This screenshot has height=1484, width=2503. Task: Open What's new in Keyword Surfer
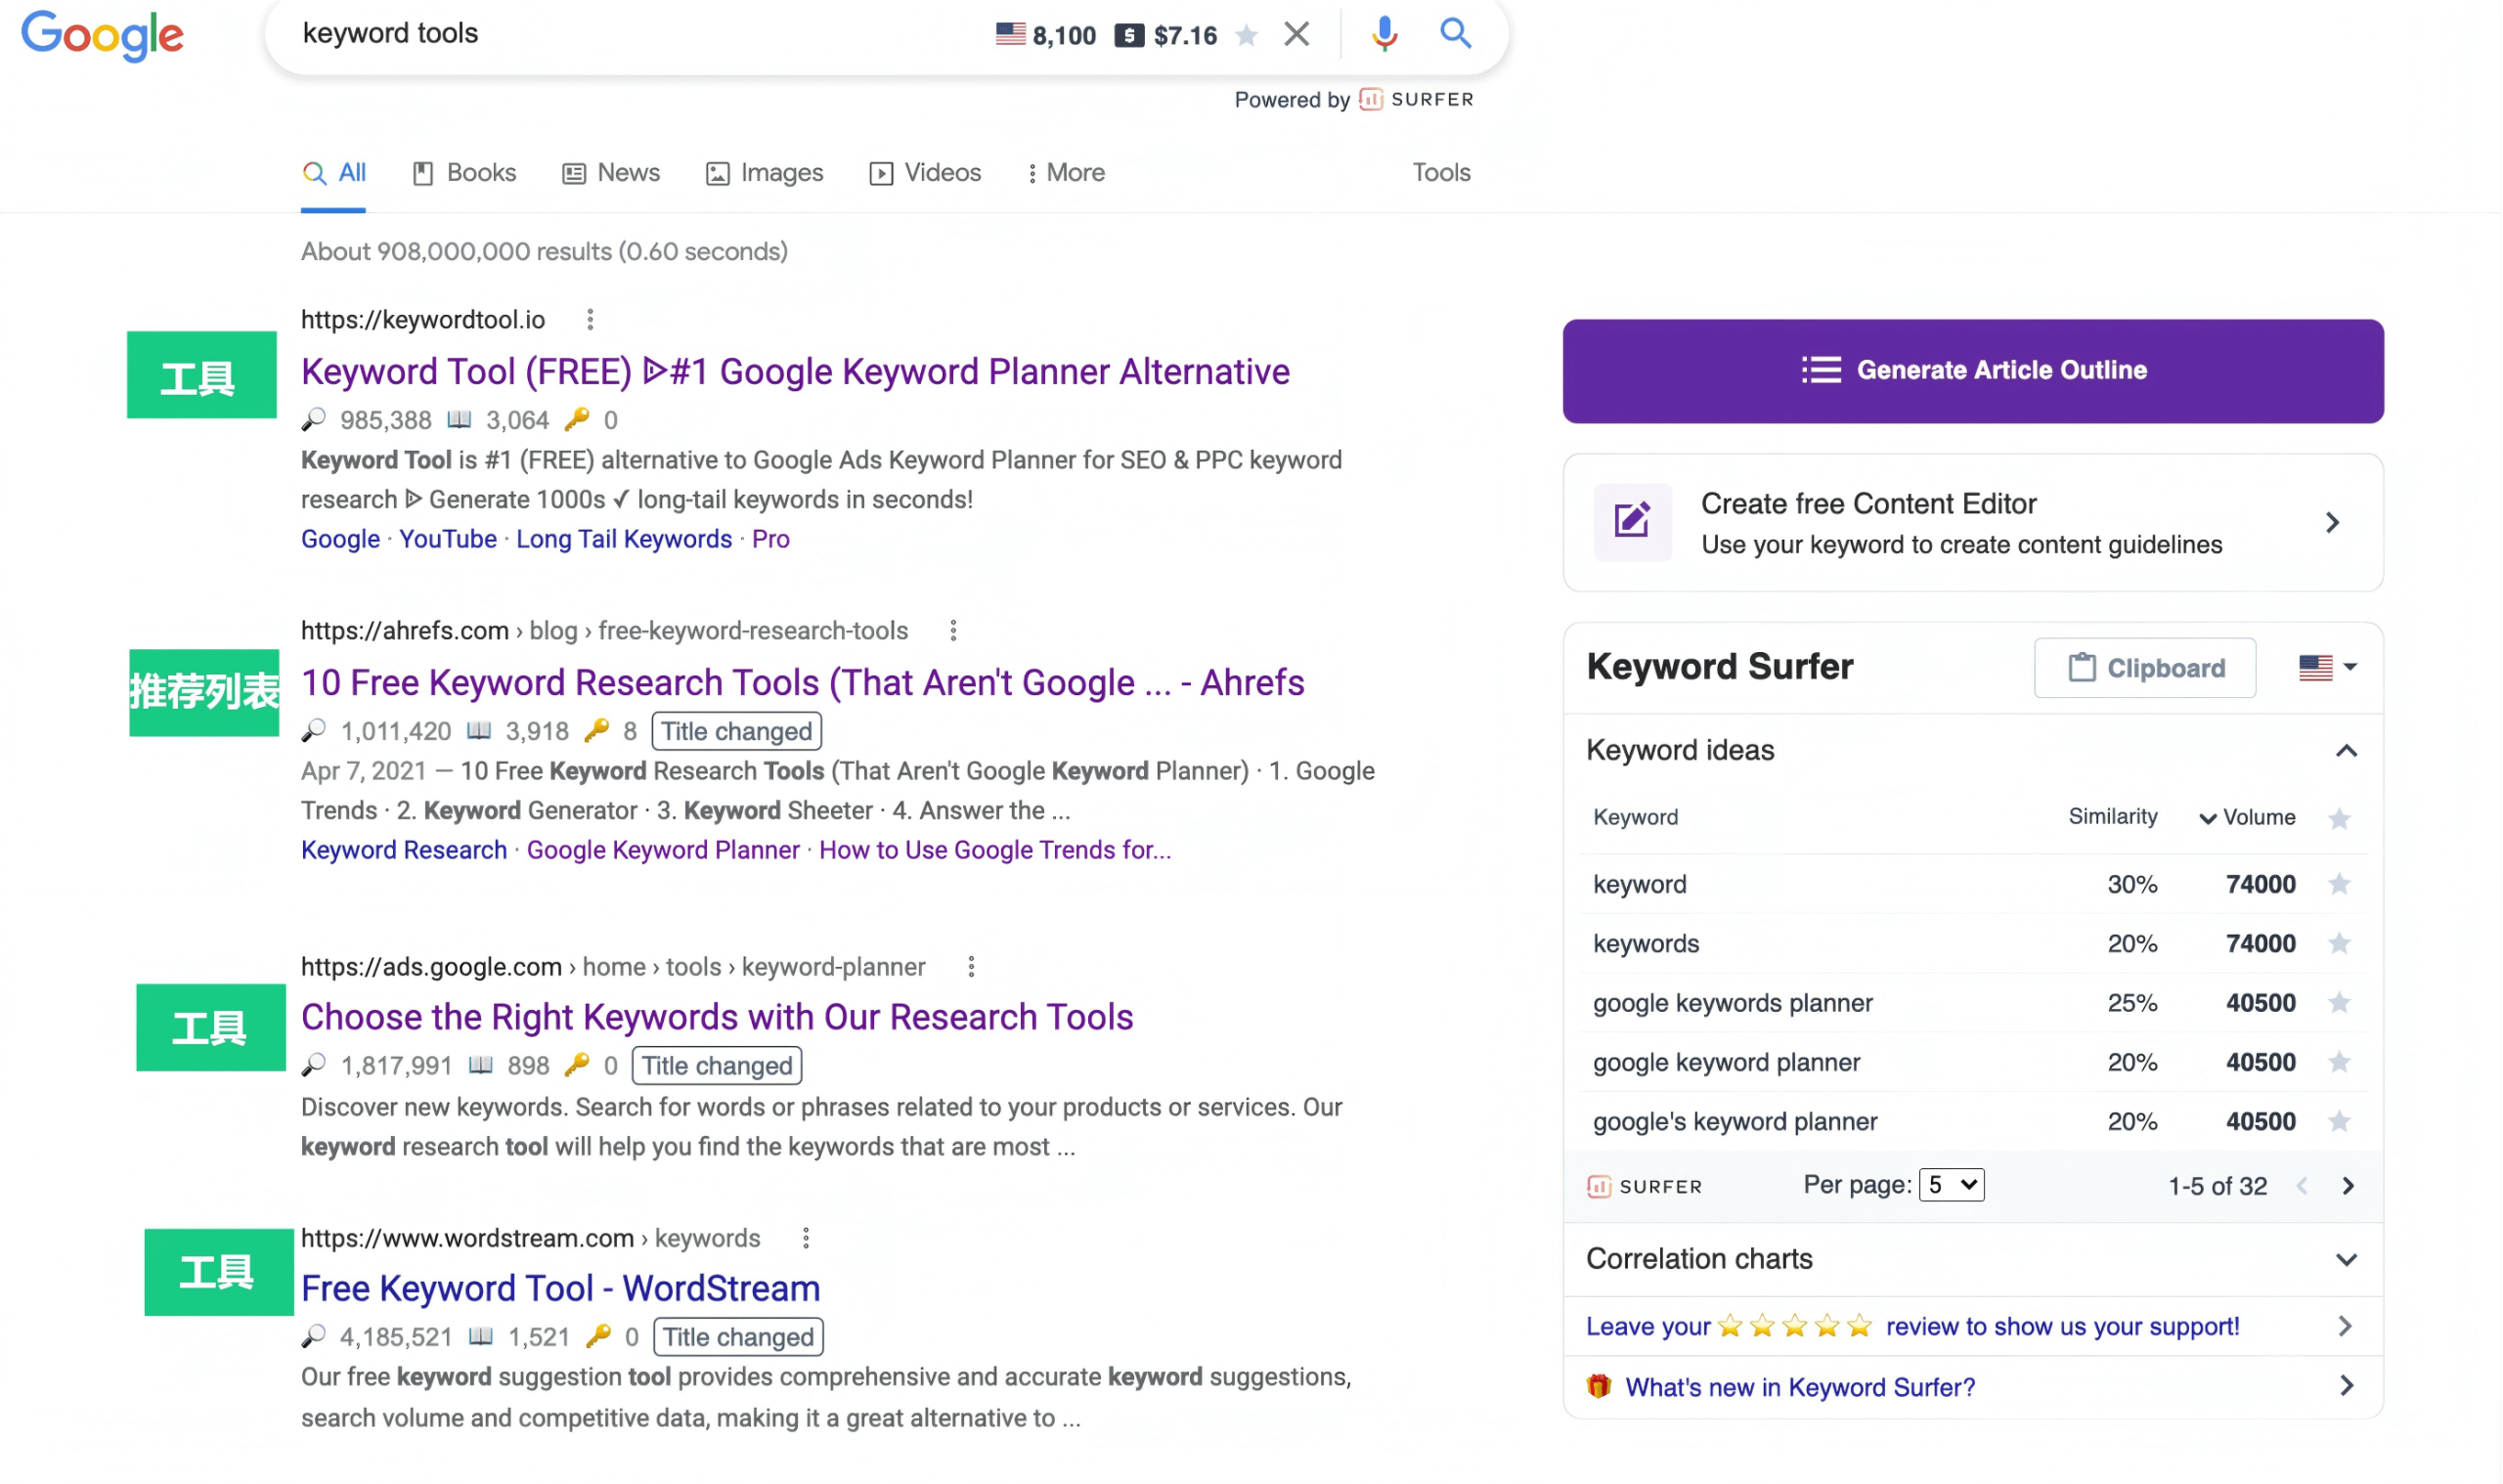[1800, 1387]
